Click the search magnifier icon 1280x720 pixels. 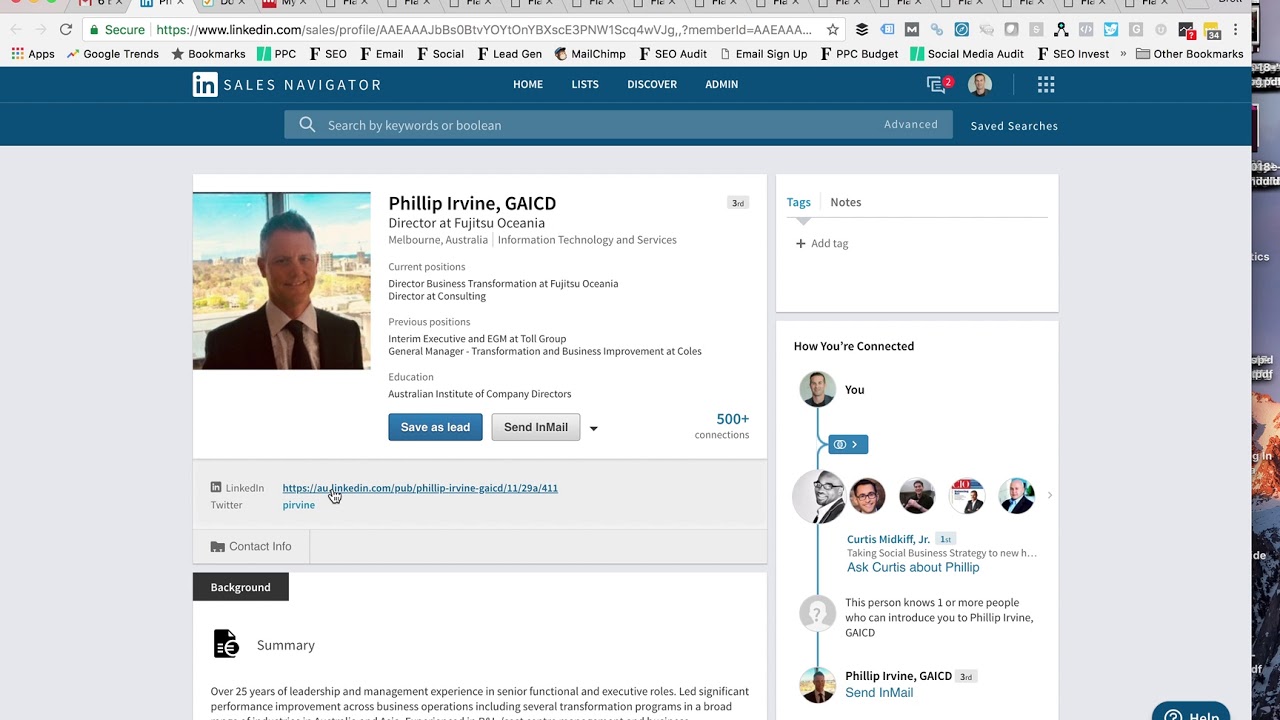click(307, 125)
